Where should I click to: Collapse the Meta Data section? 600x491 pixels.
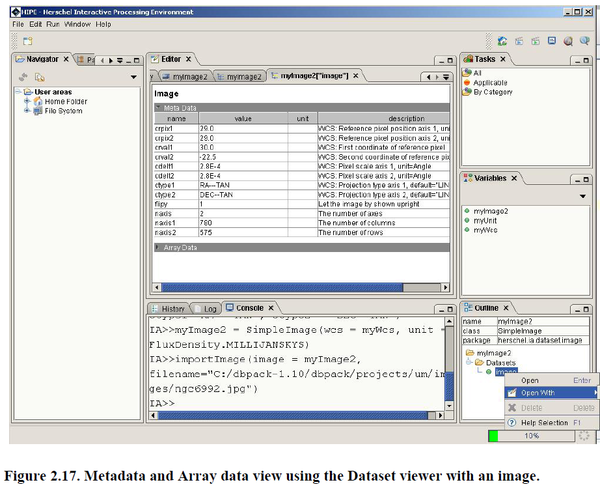pos(158,108)
